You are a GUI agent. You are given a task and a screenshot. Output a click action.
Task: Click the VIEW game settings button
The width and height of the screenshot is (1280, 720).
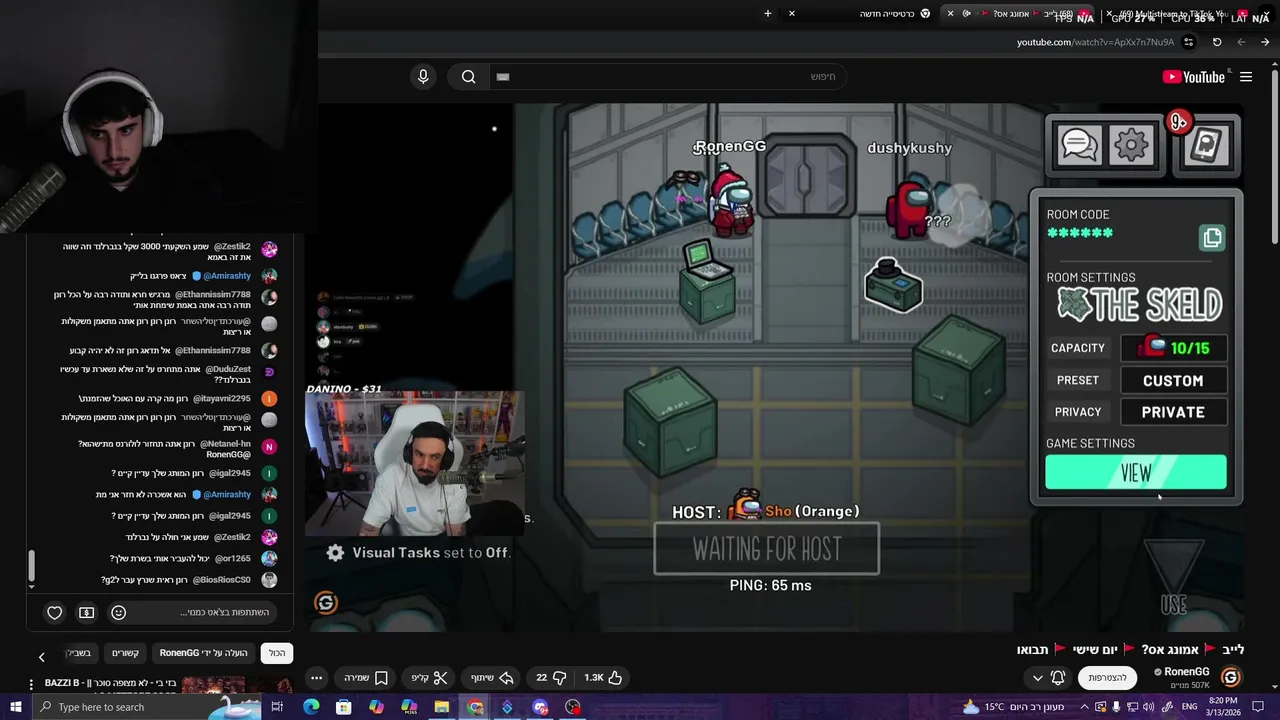point(1136,473)
